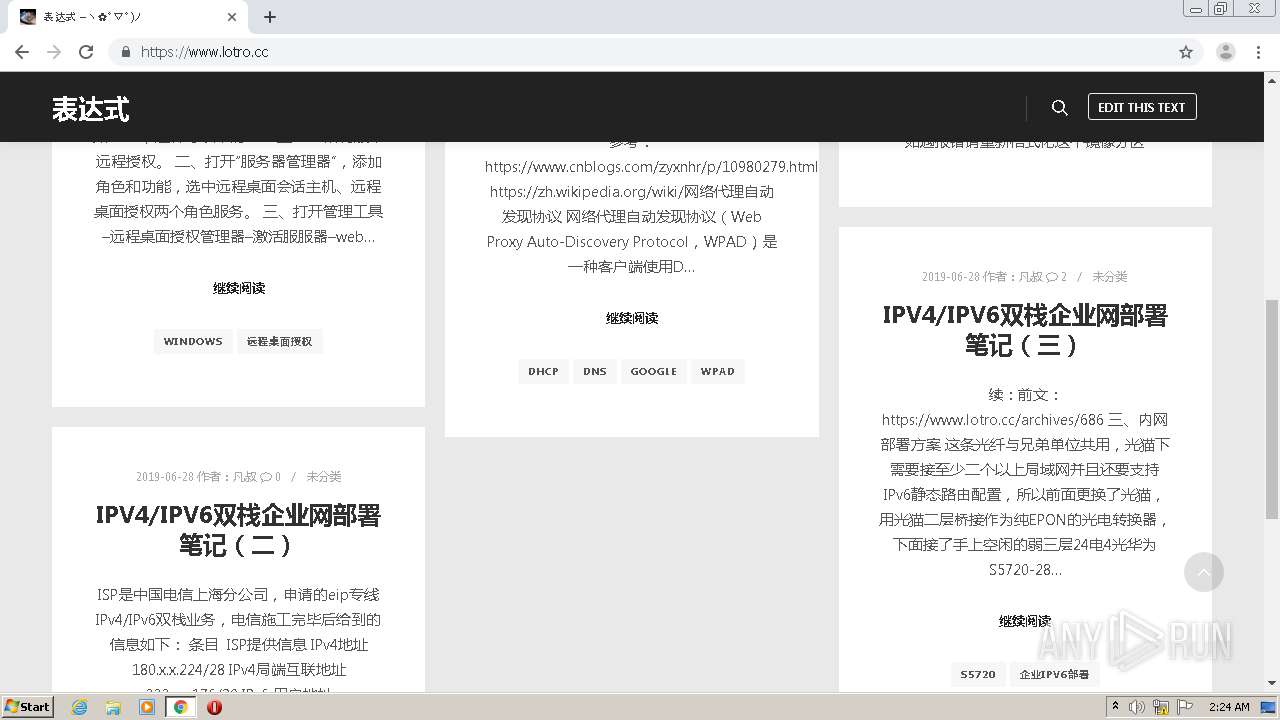Open the 企业IPV6部署 tag
This screenshot has width=1280, height=720.
coord(1054,674)
